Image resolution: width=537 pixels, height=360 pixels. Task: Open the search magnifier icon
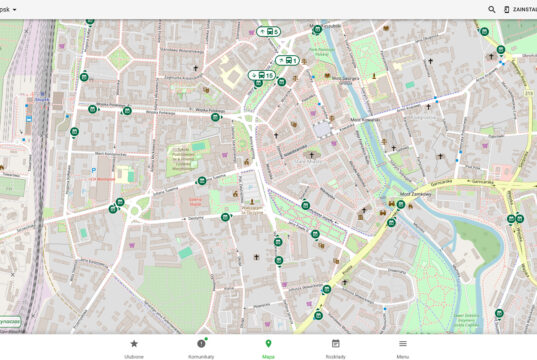491,10
